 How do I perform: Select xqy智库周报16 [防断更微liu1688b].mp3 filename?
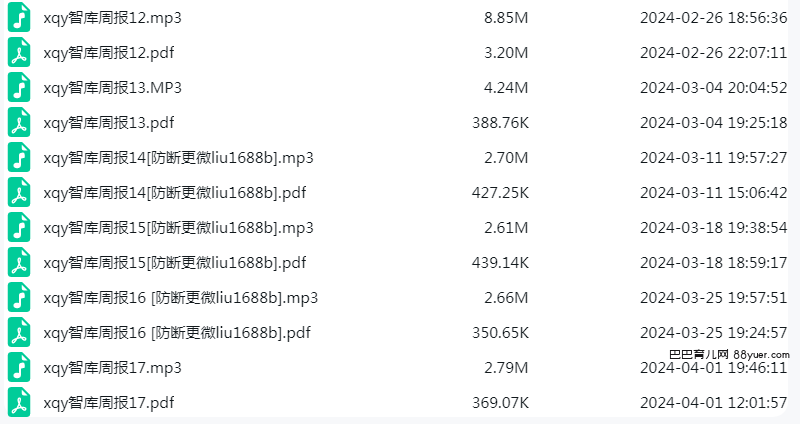point(181,298)
